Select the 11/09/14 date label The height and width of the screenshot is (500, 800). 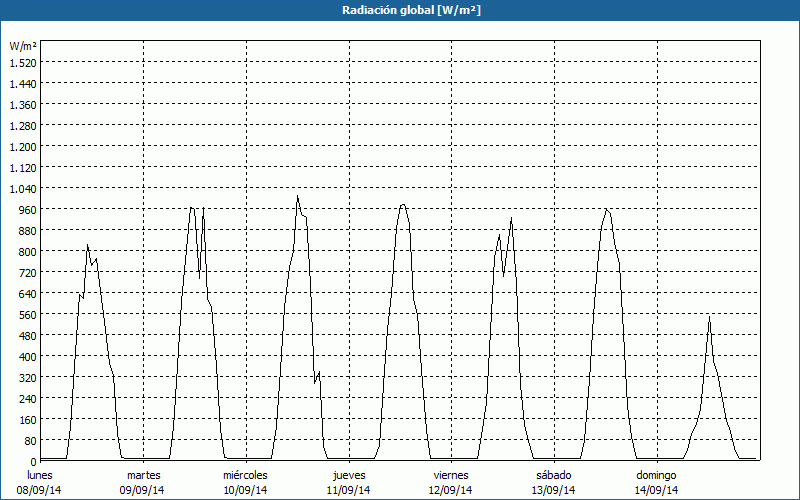(x=348, y=490)
